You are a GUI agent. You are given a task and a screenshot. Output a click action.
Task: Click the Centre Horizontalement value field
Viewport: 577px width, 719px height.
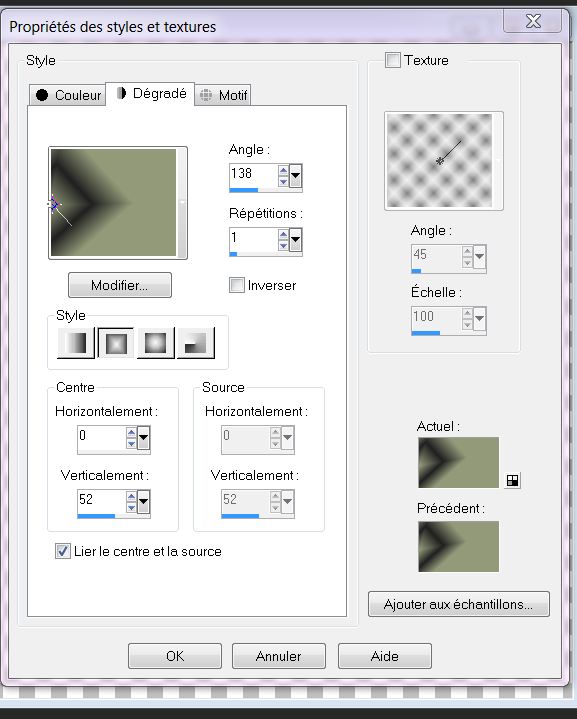click(101, 437)
